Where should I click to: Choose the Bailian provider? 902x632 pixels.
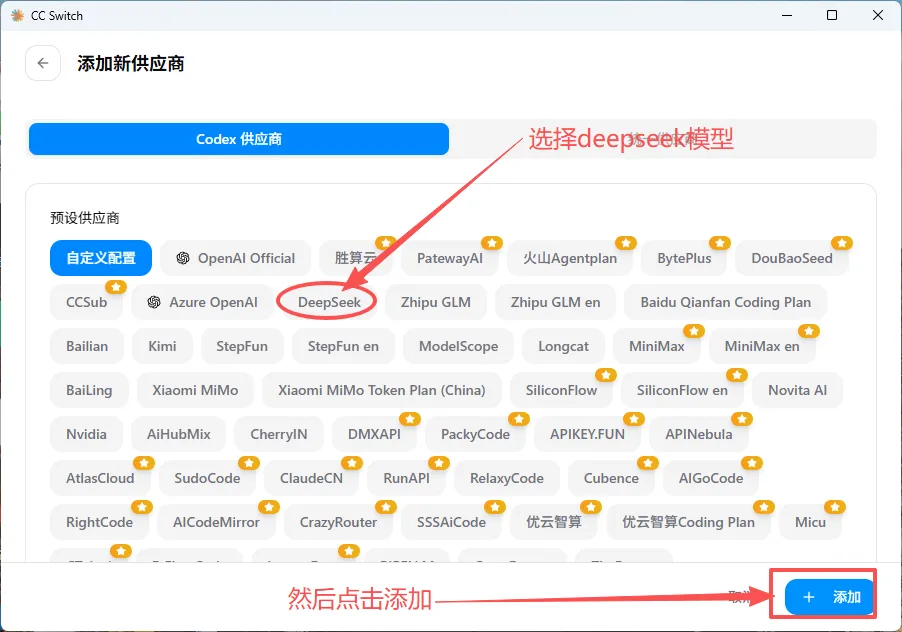[x=87, y=346]
